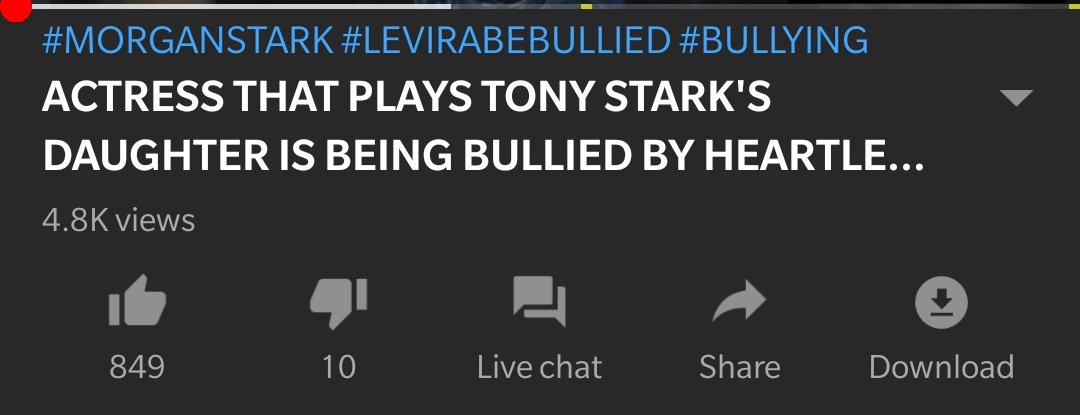Tap the Share arrow icon

tap(739, 301)
